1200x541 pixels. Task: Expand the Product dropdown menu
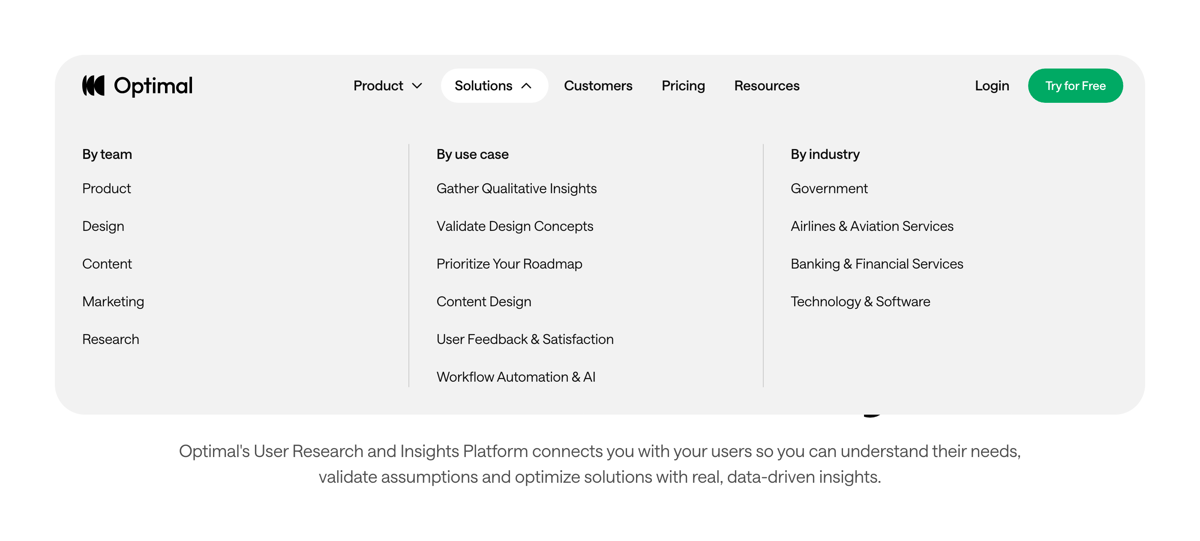[388, 86]
